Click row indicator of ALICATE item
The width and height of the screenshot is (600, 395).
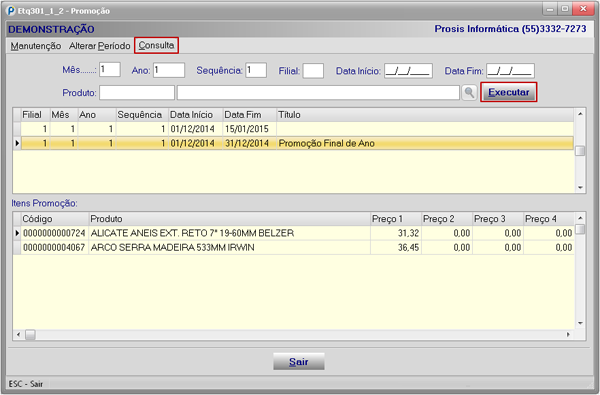click(17, 233)
